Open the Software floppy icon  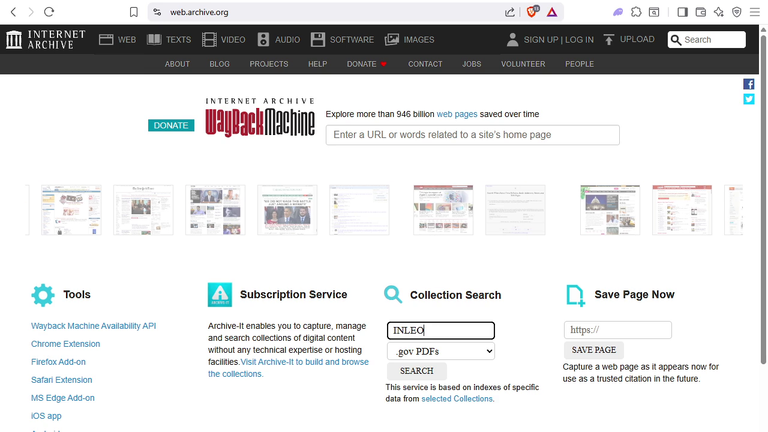point(318,40)
